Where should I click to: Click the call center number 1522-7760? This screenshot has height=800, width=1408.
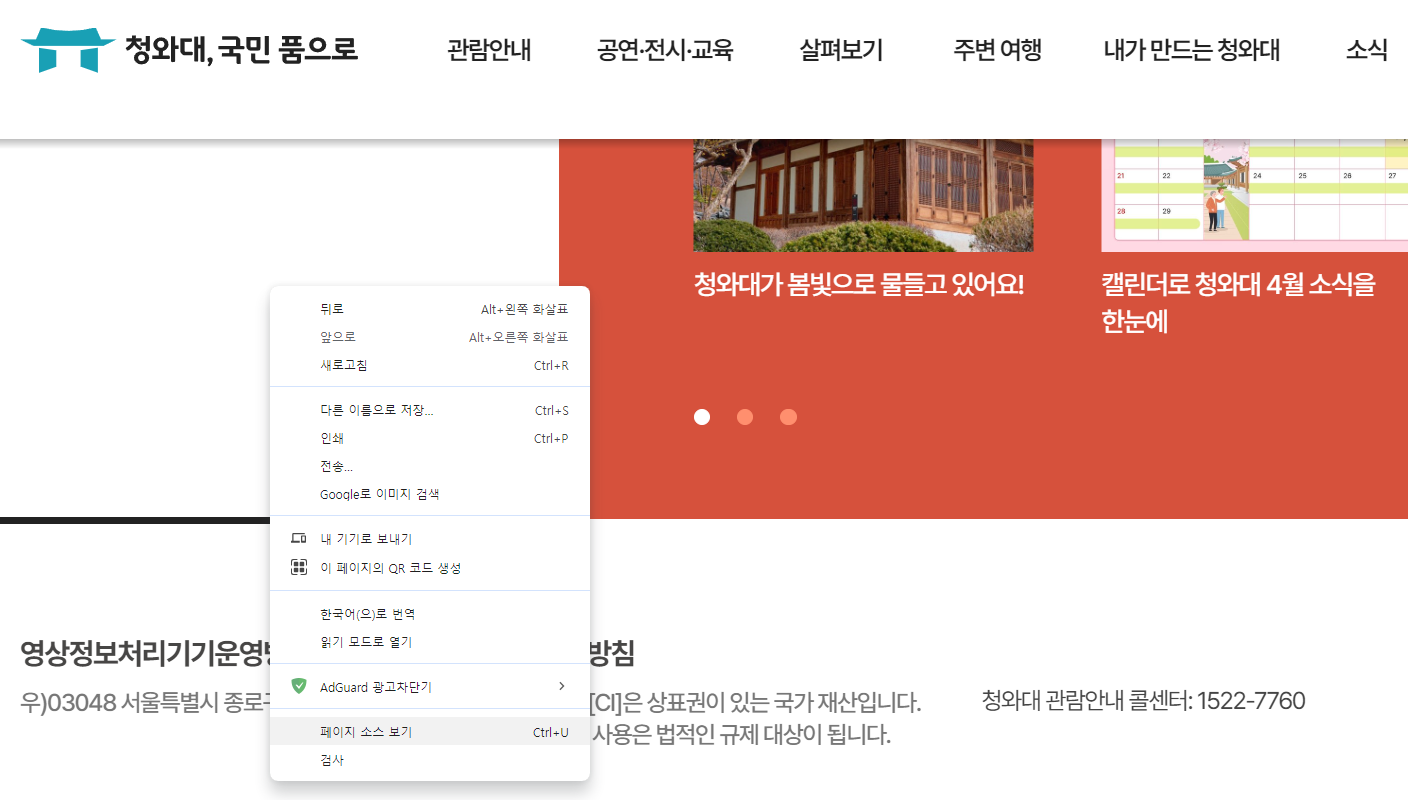[1251, 700]
